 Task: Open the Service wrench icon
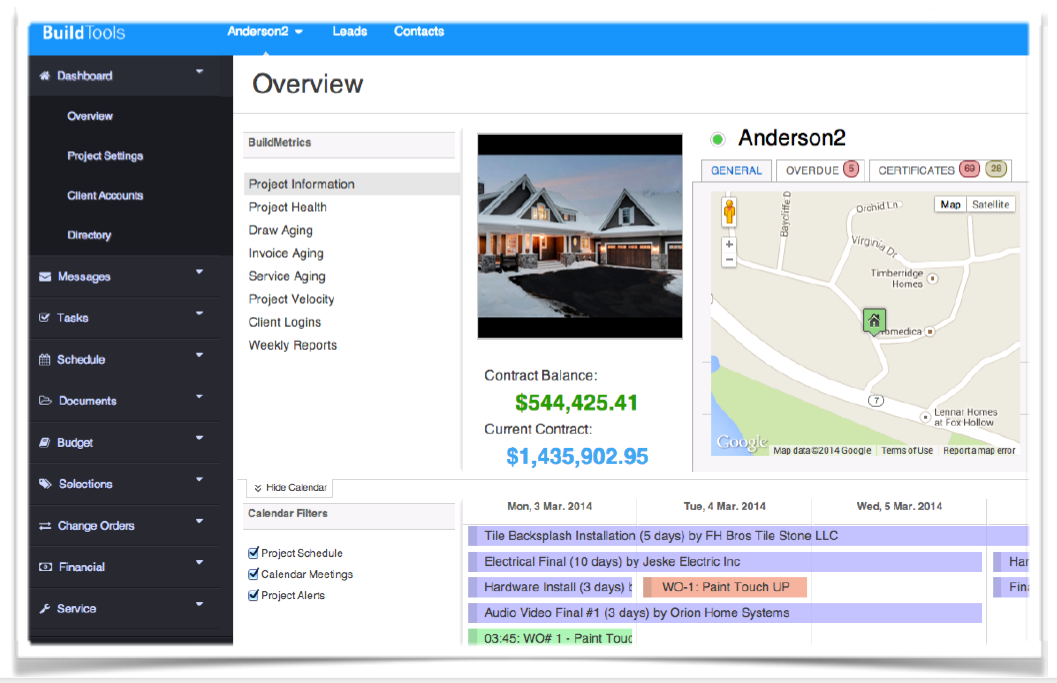click(43, 608)
